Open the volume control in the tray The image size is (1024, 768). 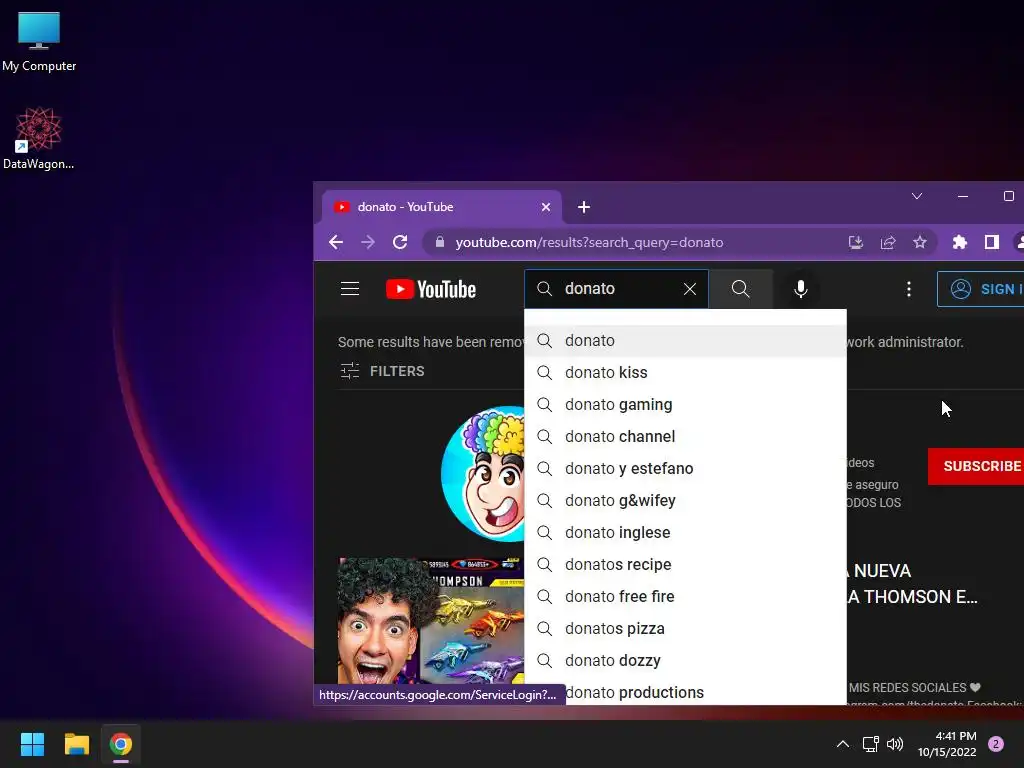point(895,744)
